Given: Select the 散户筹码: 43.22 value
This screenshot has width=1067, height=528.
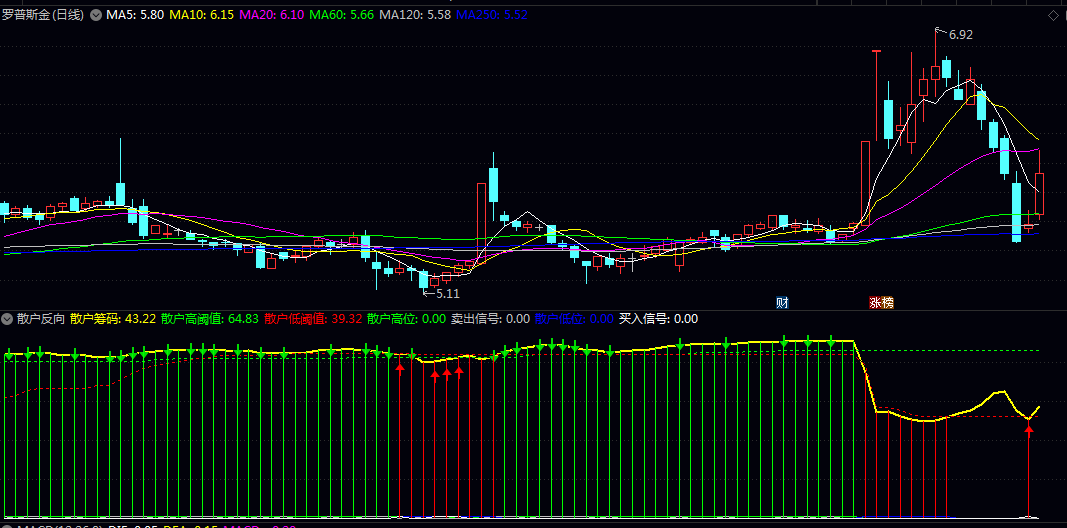Looking at the screenshot, I should pos(113,318).
